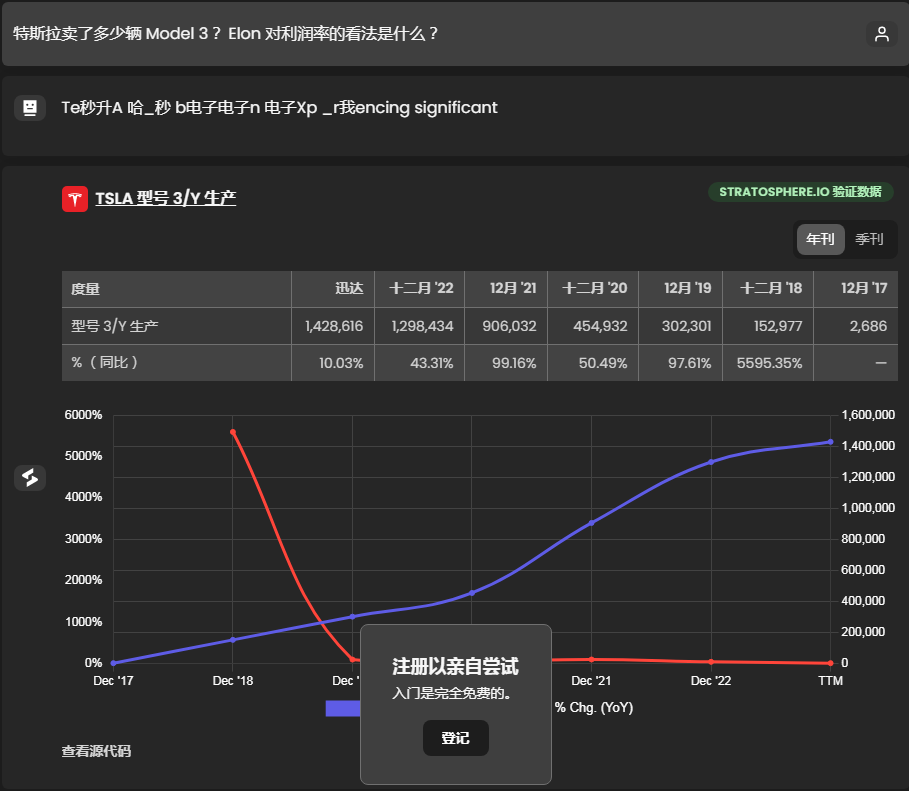The width and height of the screenshot is (909, 791).
Task: Click the %（同比）row label
Action: pyautogui.click(x=105, y=362)
